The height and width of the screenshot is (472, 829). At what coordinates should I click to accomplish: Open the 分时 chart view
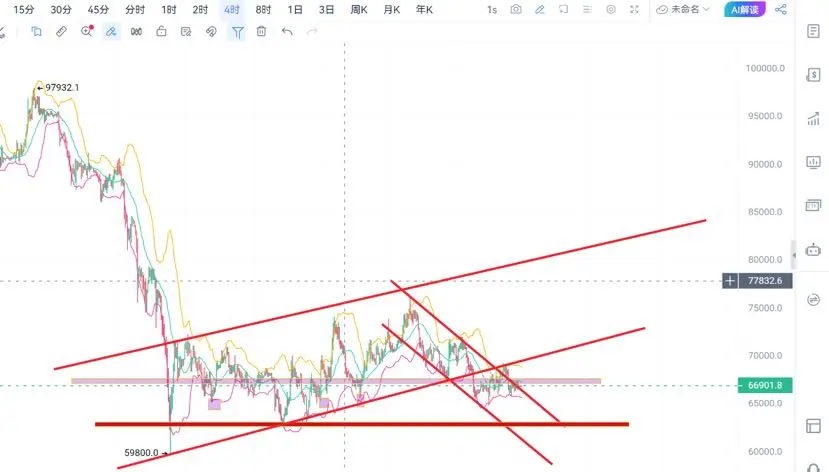[x=135, y=10]
